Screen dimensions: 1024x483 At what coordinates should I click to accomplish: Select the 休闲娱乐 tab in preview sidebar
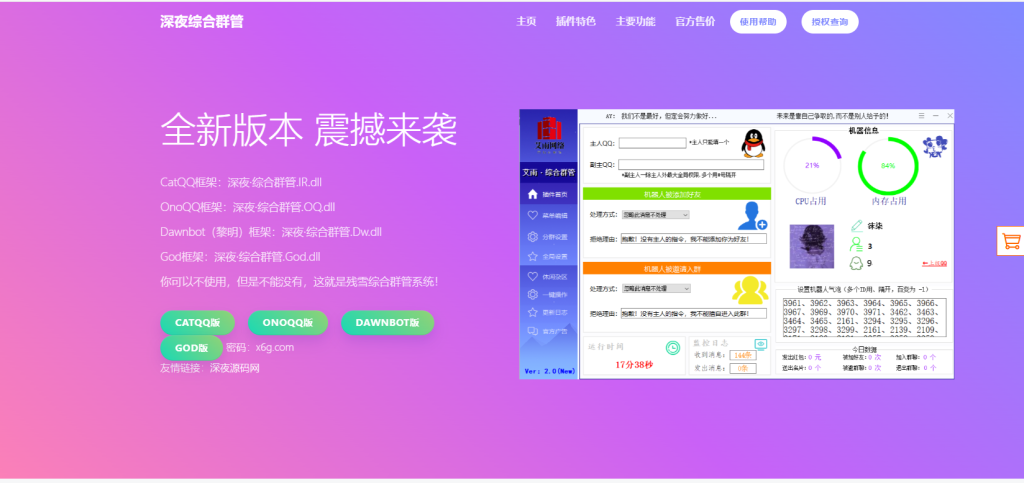point(549,276)
